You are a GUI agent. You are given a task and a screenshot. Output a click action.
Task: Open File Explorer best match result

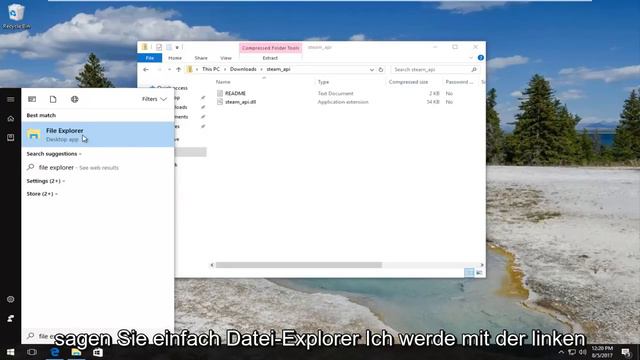click(98, 134)
